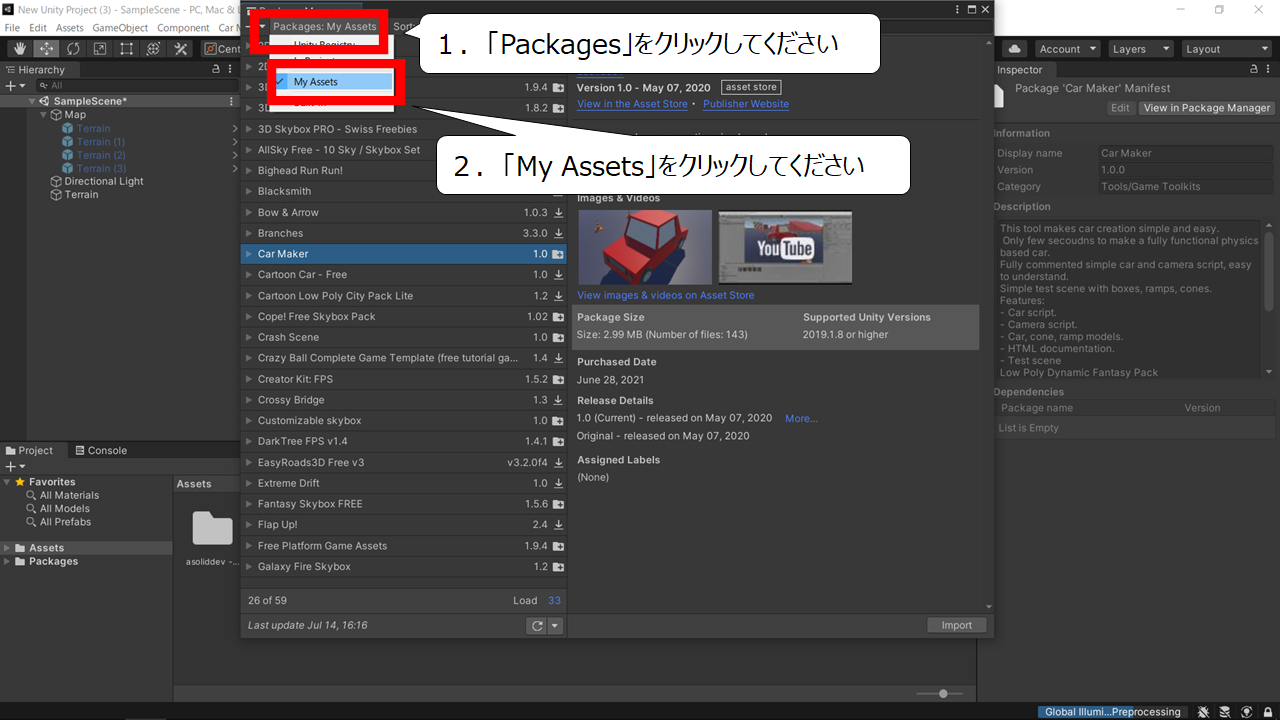The image size is (1280, 720).
Task: Toggle the Hierarchy panel lock
Action: click(x=216, y=70)
